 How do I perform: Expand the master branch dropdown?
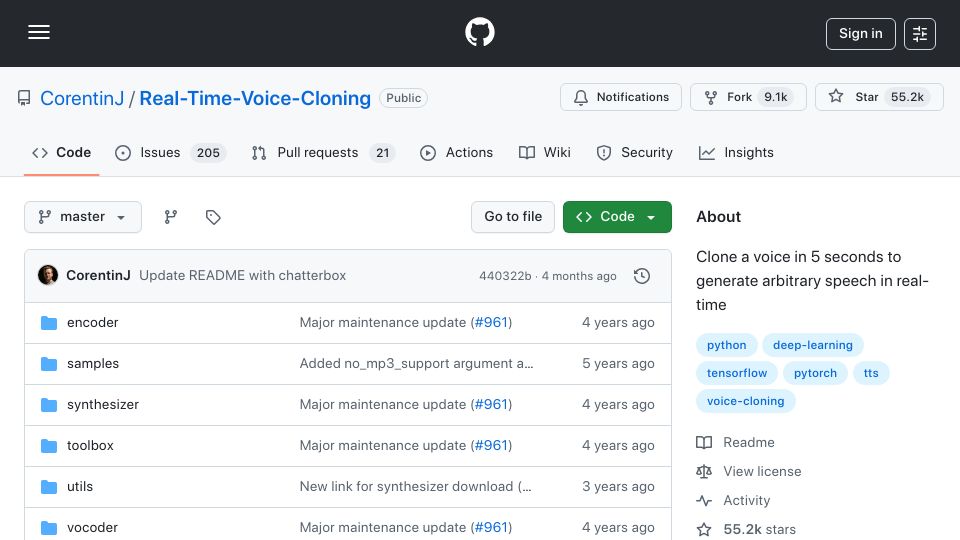83,217
